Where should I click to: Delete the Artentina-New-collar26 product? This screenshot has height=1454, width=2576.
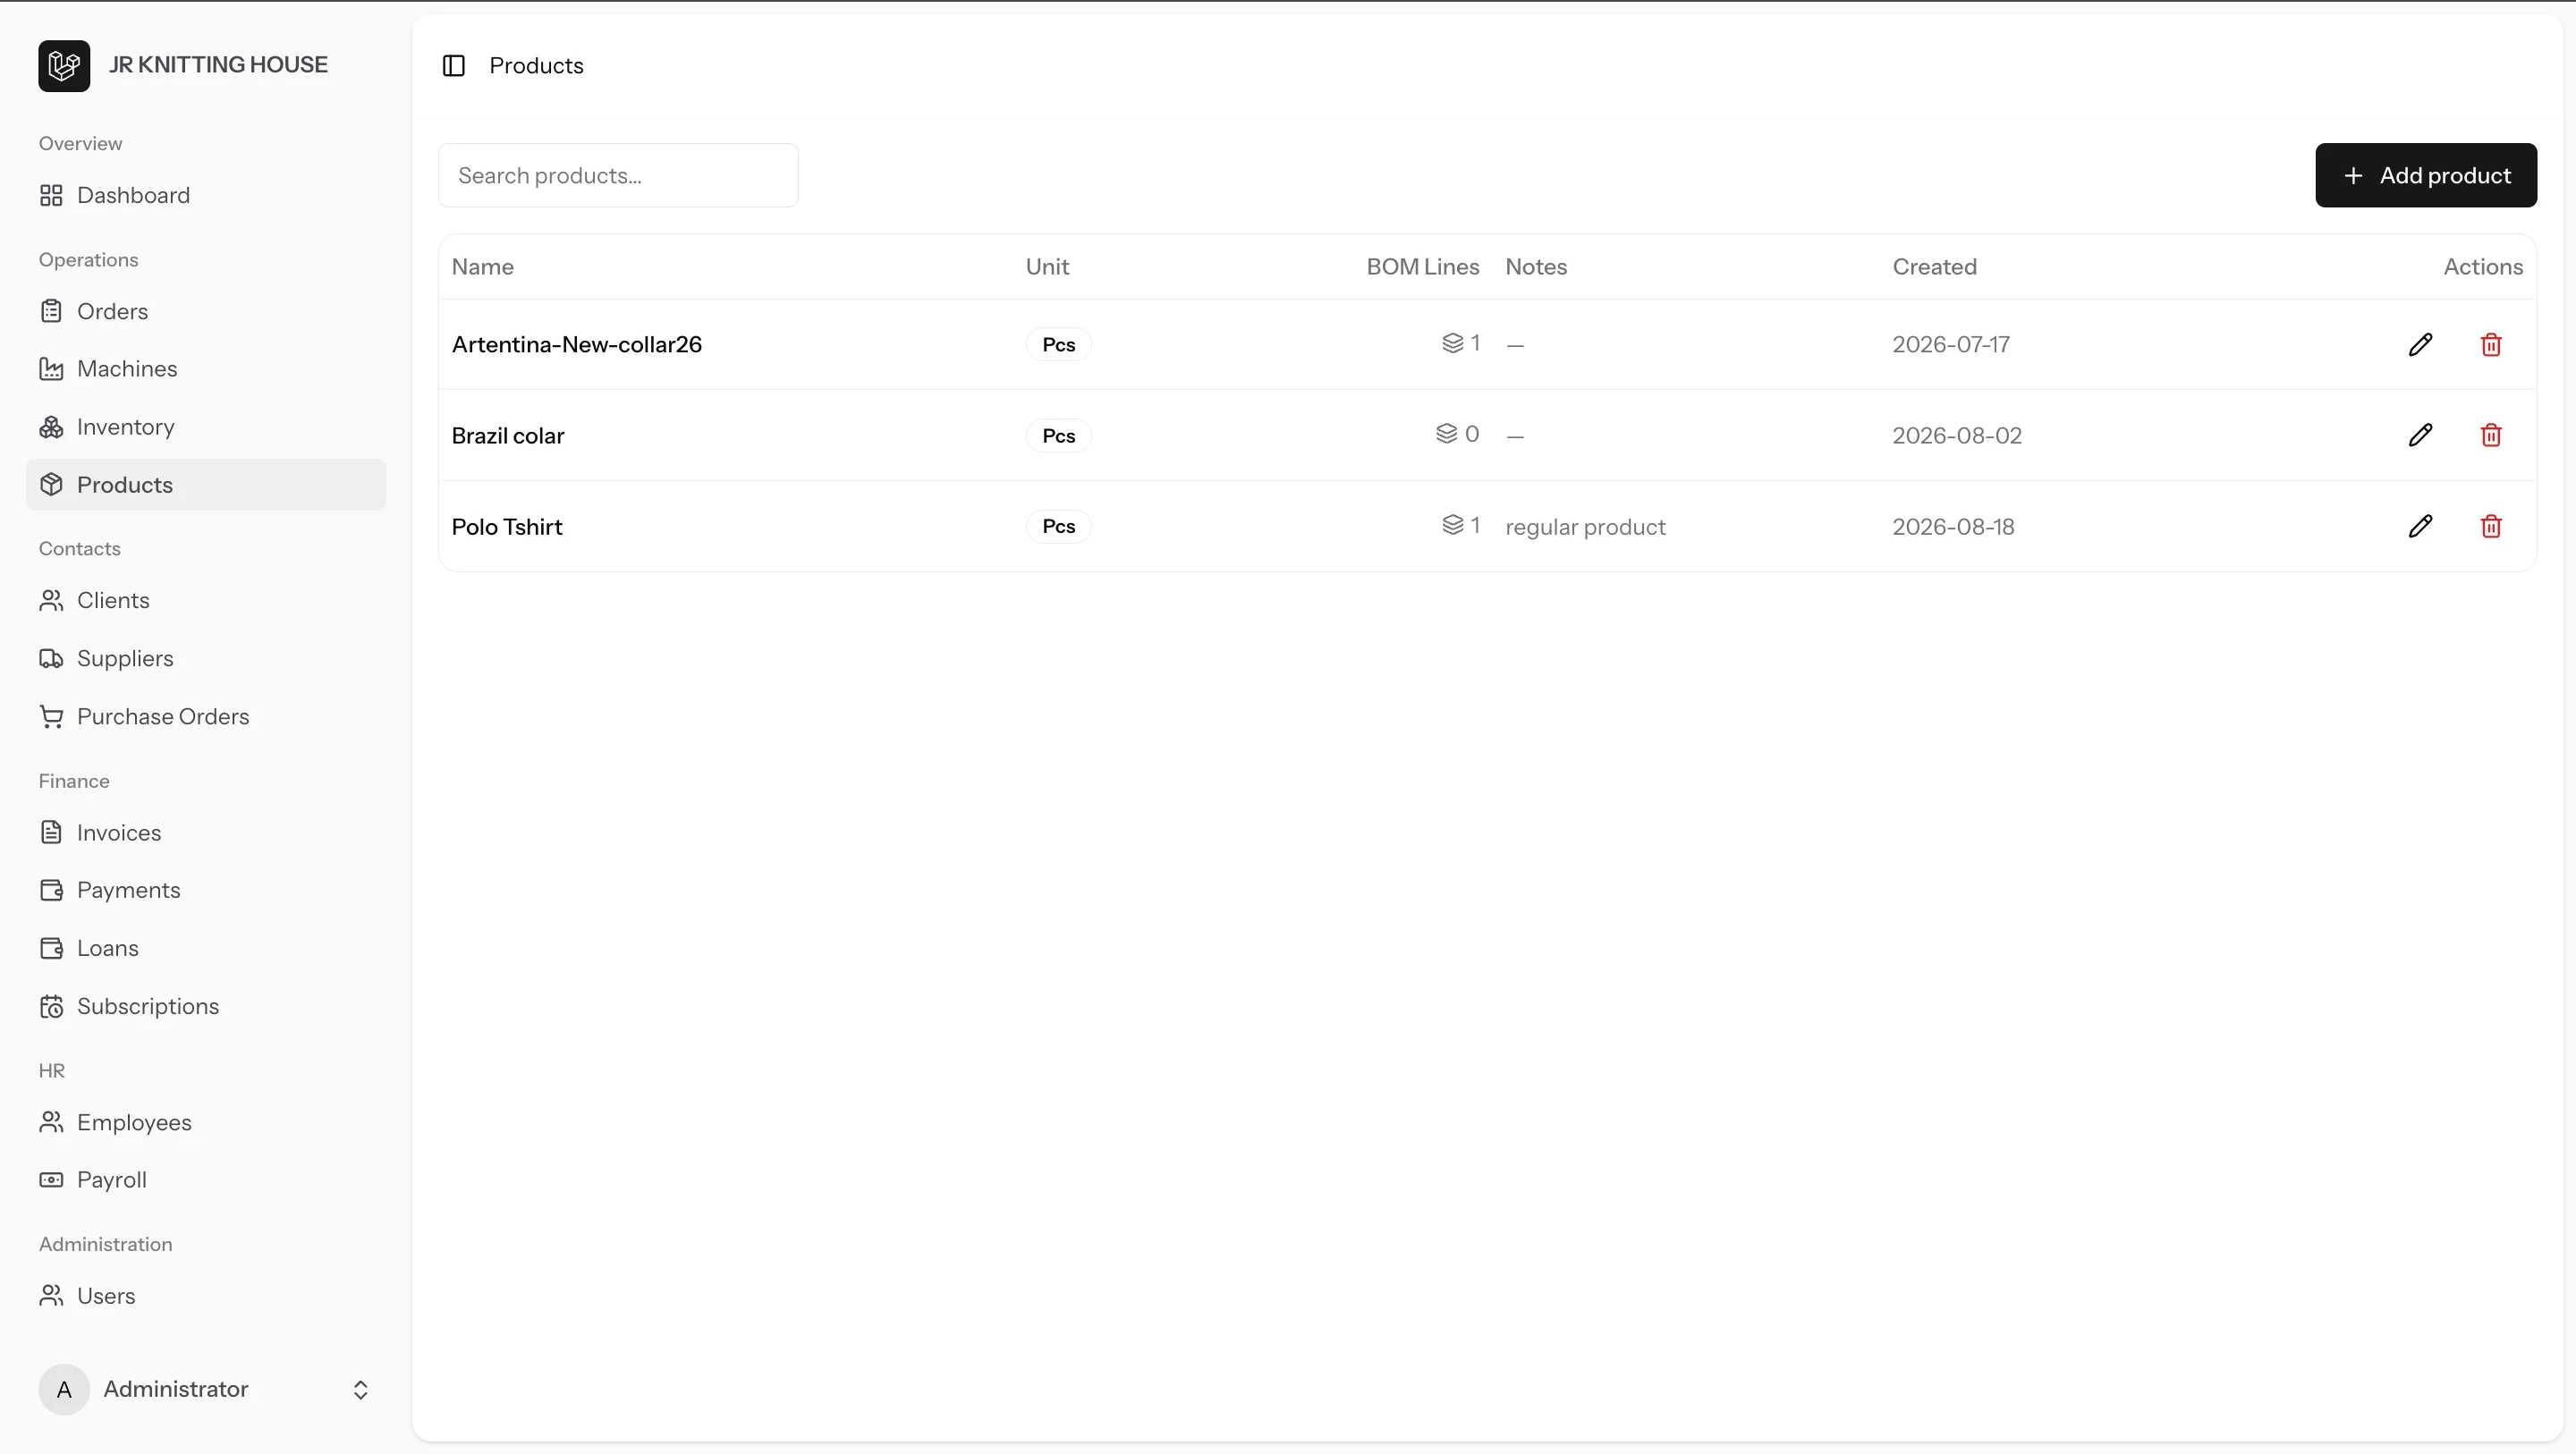pyautogui.click(x=2491, y=344)
